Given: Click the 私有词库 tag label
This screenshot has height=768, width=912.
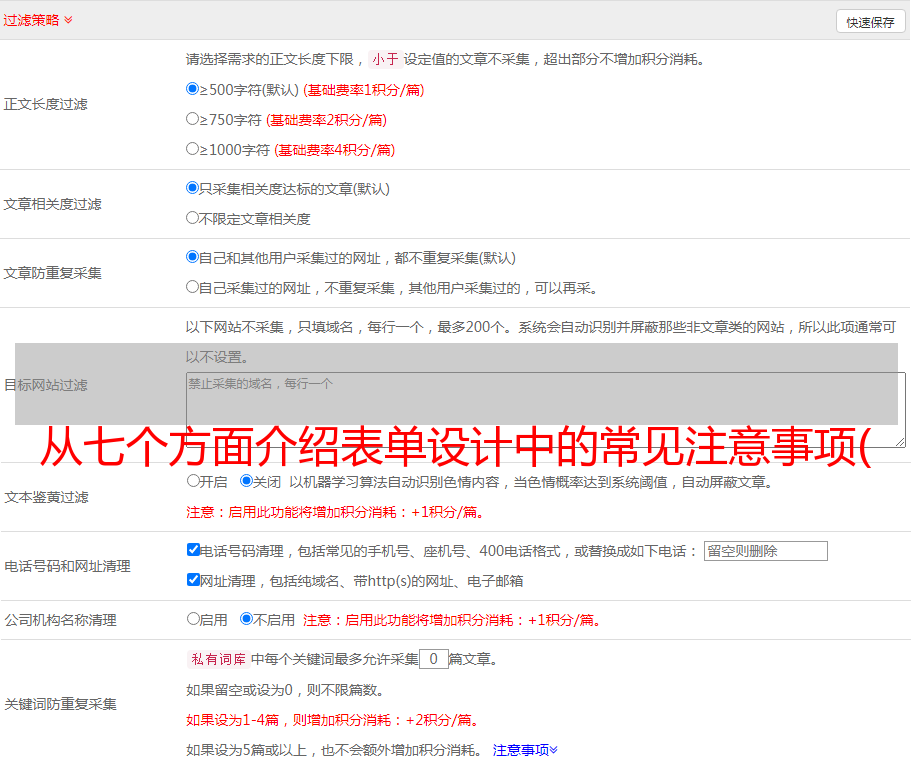Looking at the screenshot, I should pos(217,659).
